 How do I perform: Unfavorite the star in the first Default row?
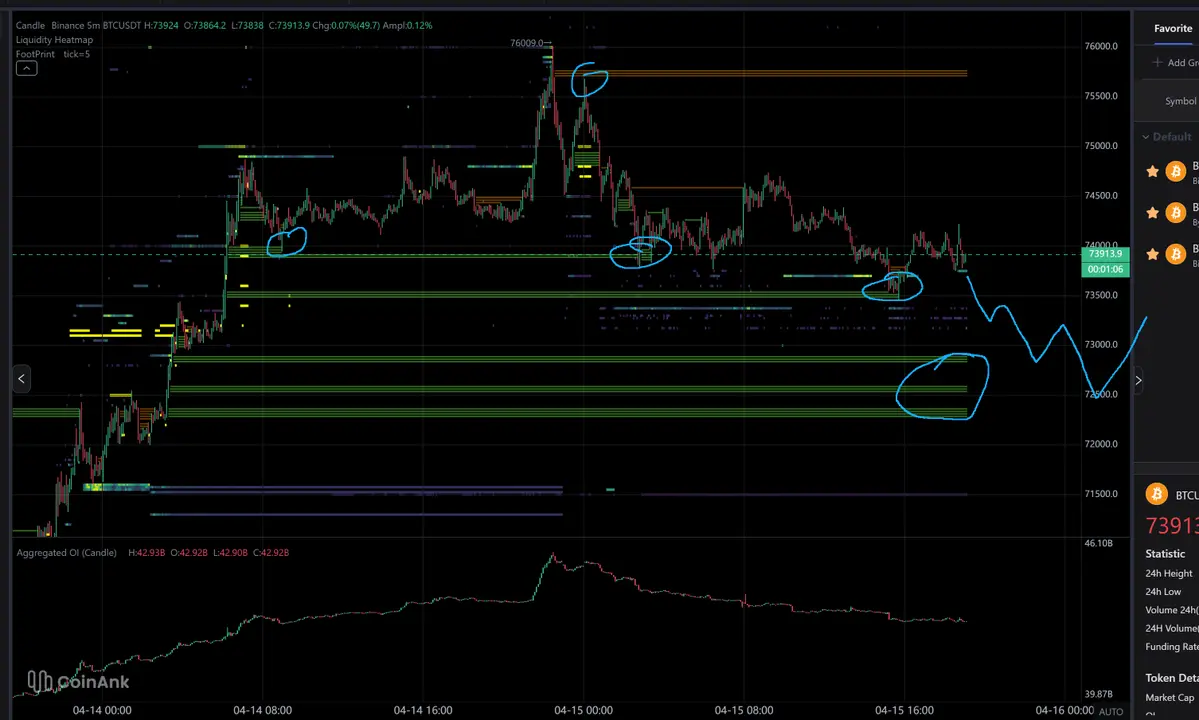coord(1152,171)
